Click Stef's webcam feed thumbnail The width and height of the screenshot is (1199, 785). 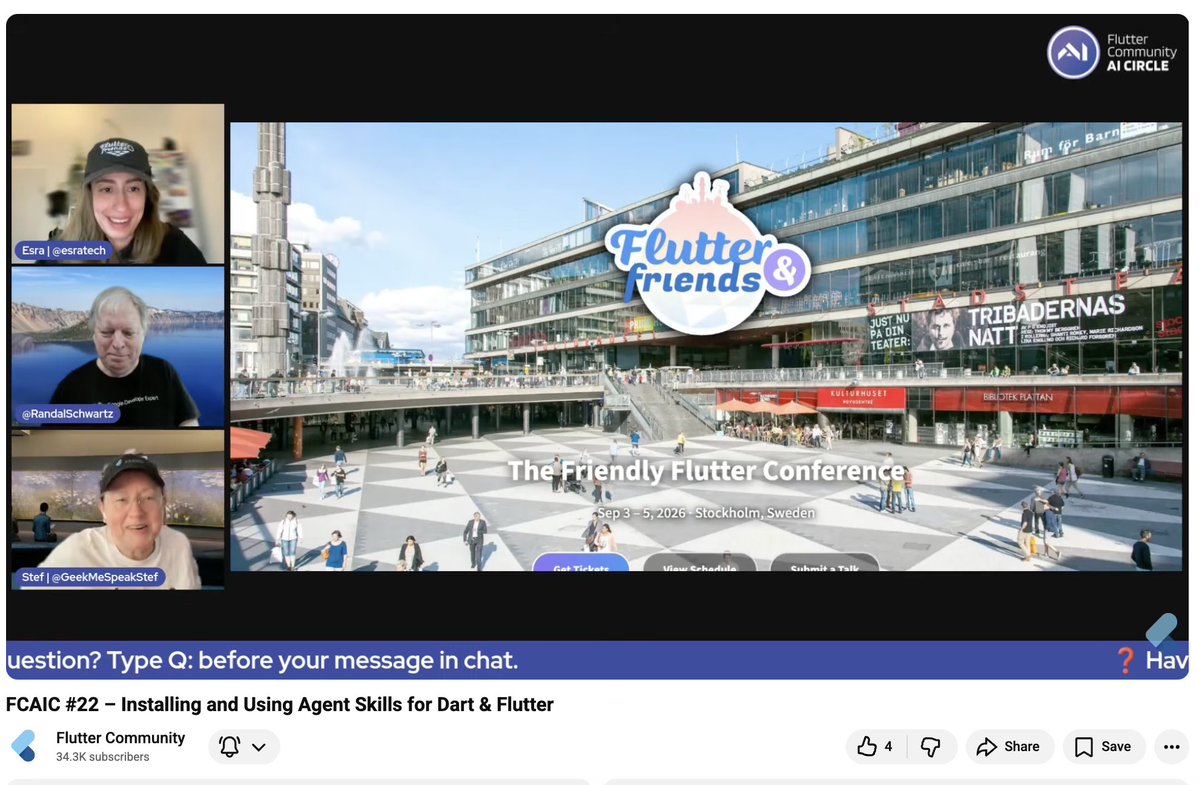pos(118,509)
